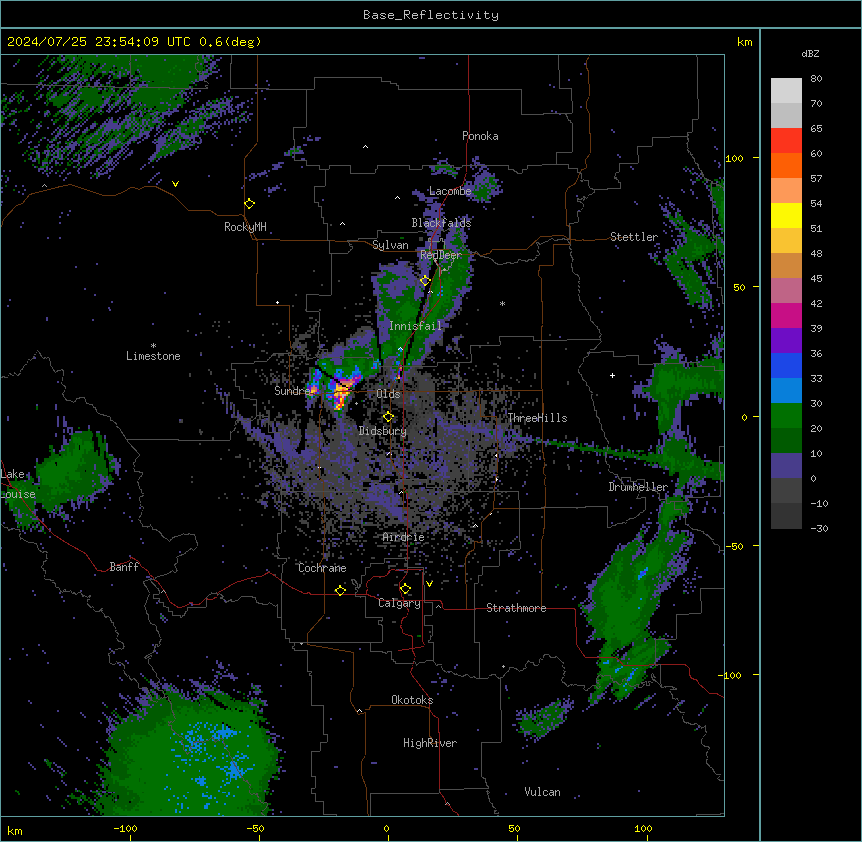The width and height of the screenshot is (862, 842).
Task: Click the intense storm core east of Sundre
Action: [342, 390]
